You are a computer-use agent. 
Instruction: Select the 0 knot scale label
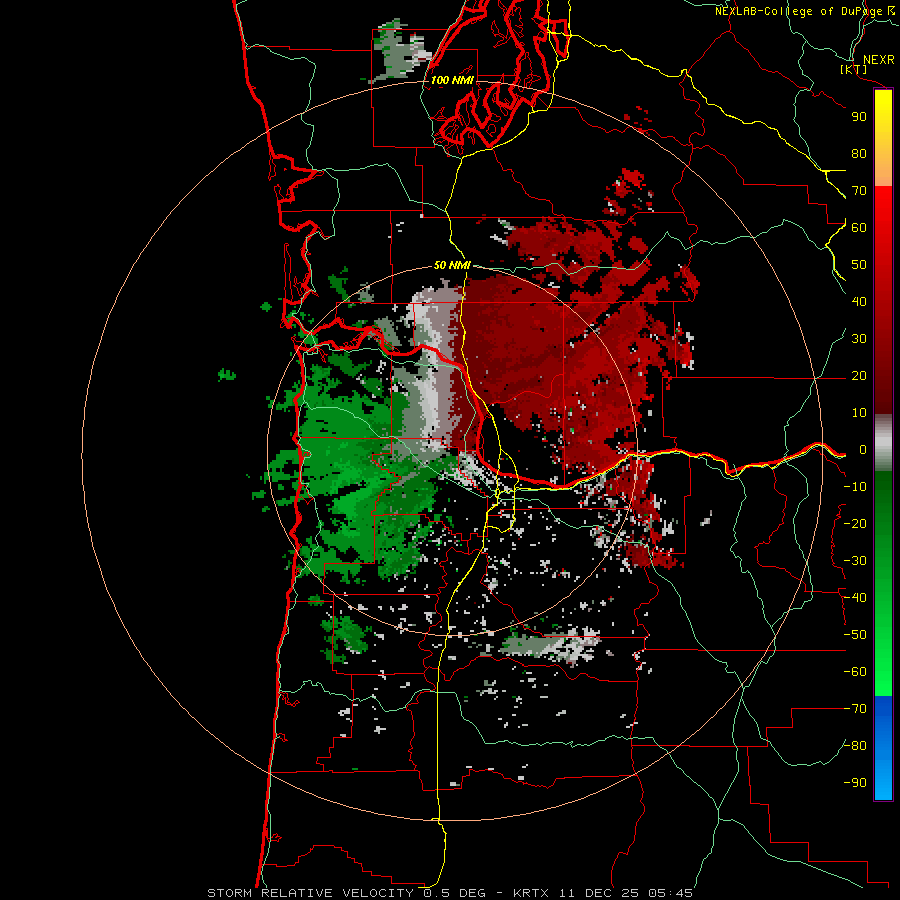[x=863, y=449]
